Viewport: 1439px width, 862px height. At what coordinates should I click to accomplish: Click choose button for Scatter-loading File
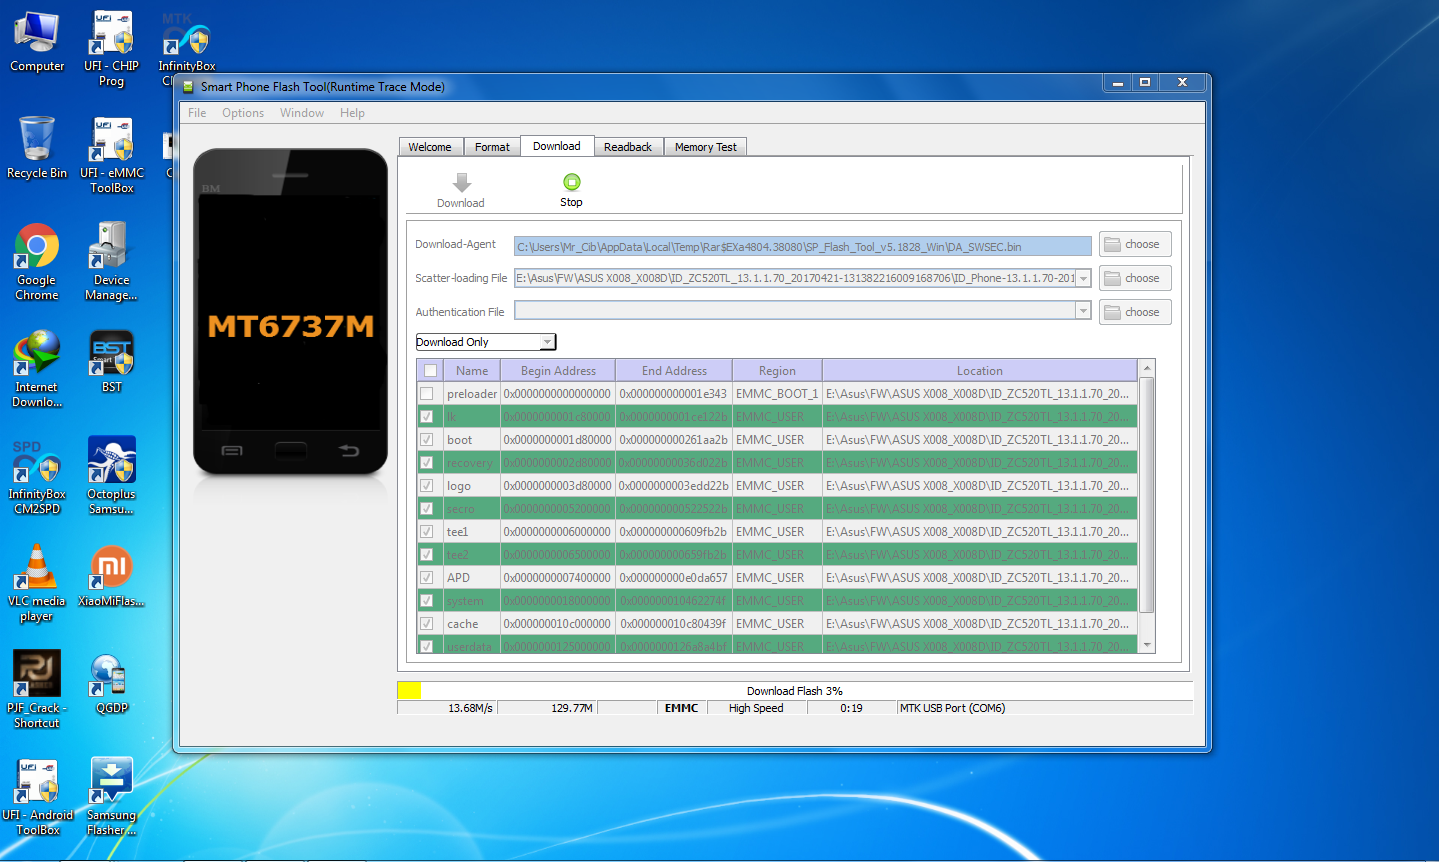(x=1135, y=278)
